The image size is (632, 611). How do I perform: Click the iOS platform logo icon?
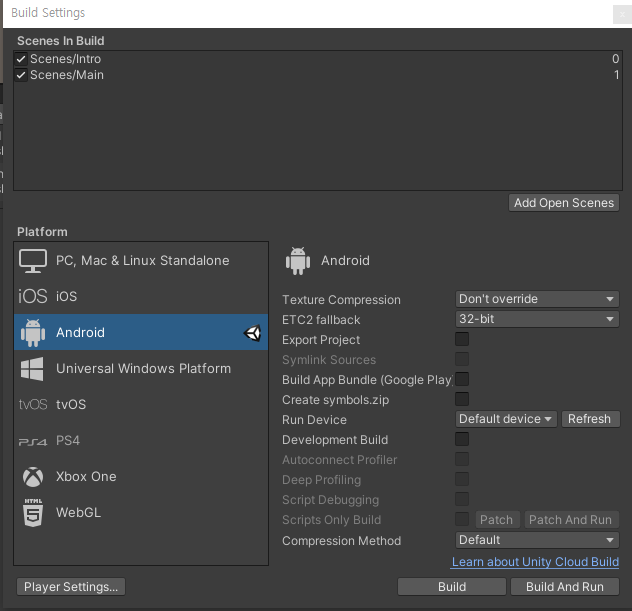(x=33, y=296)
